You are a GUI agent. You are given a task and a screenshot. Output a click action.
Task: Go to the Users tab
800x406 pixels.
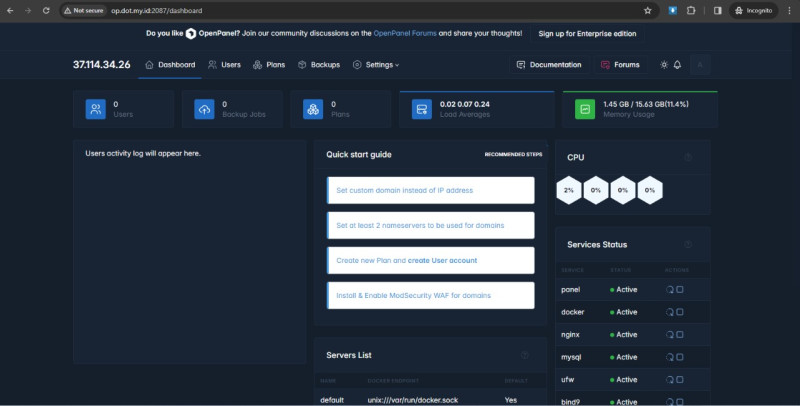(224, 65)
